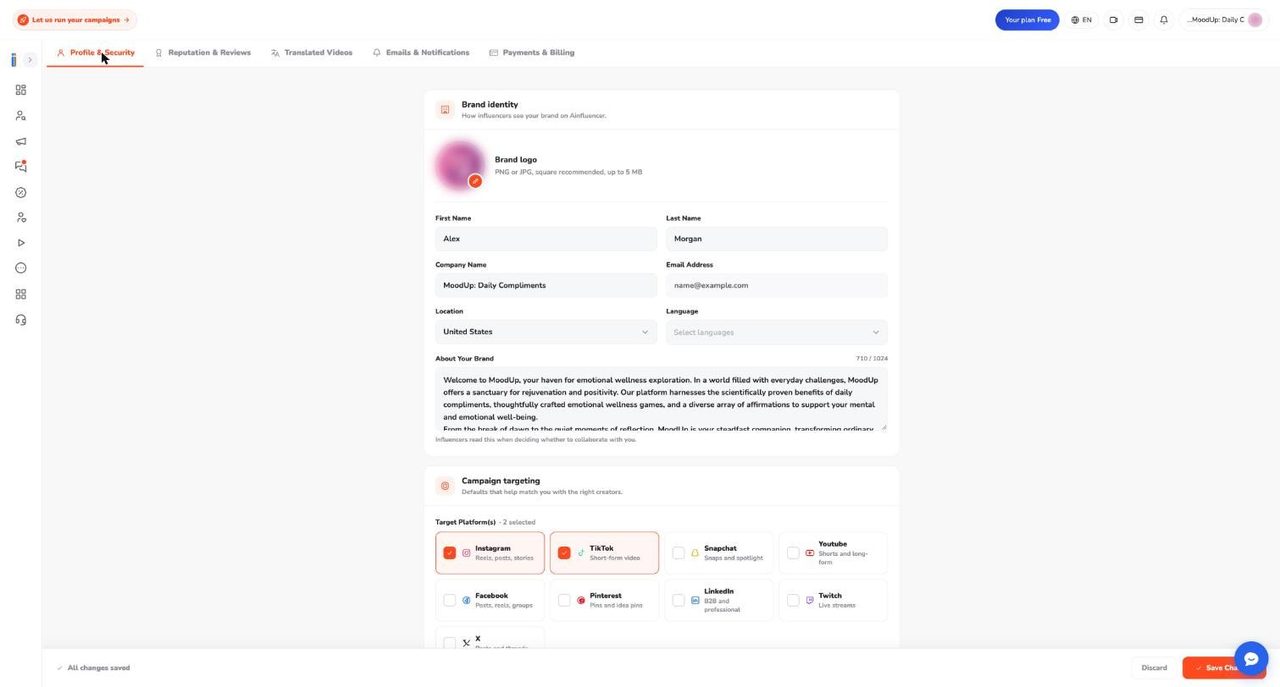Click the Last Name field containing Morgan

pos(777,239)
